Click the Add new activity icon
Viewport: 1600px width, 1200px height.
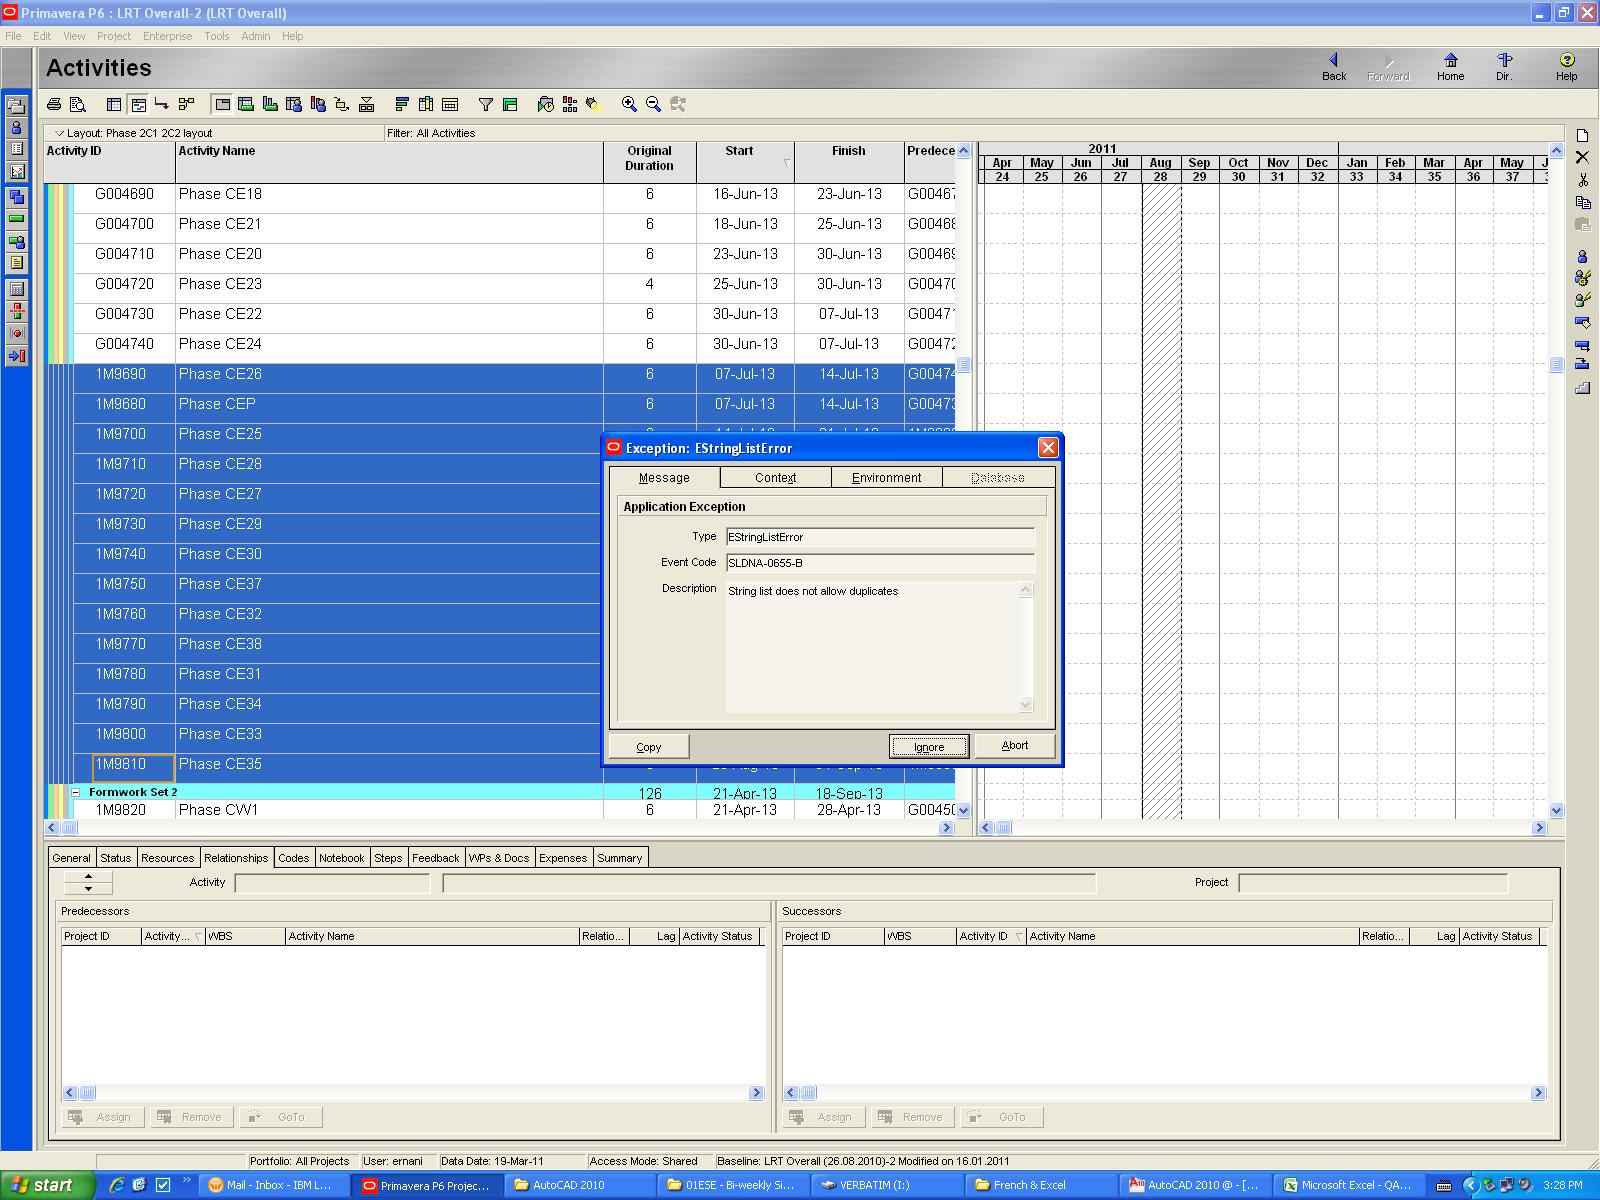pyautogui.click(x=1582, y=136)
